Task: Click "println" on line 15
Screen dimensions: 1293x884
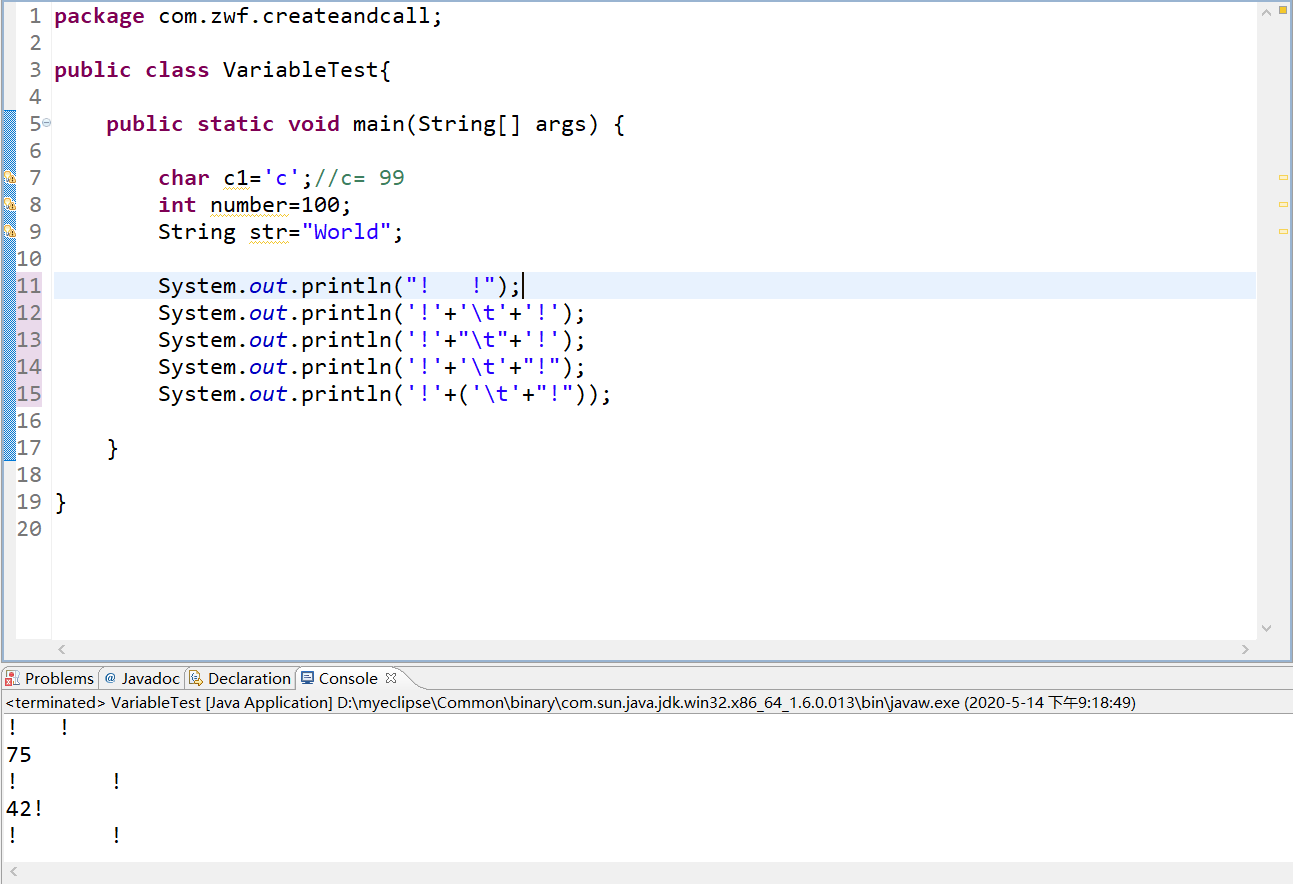Action: pos(346,394)
